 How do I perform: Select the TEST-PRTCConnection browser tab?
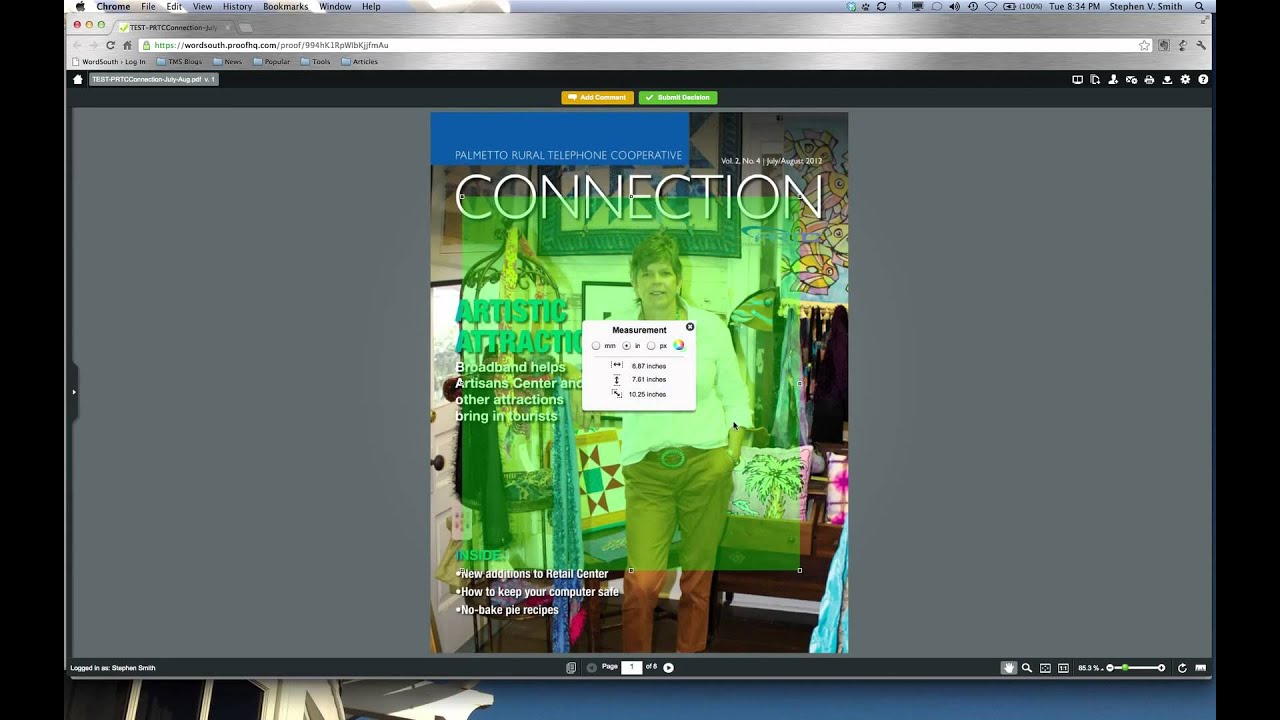[x=173, y=27]
